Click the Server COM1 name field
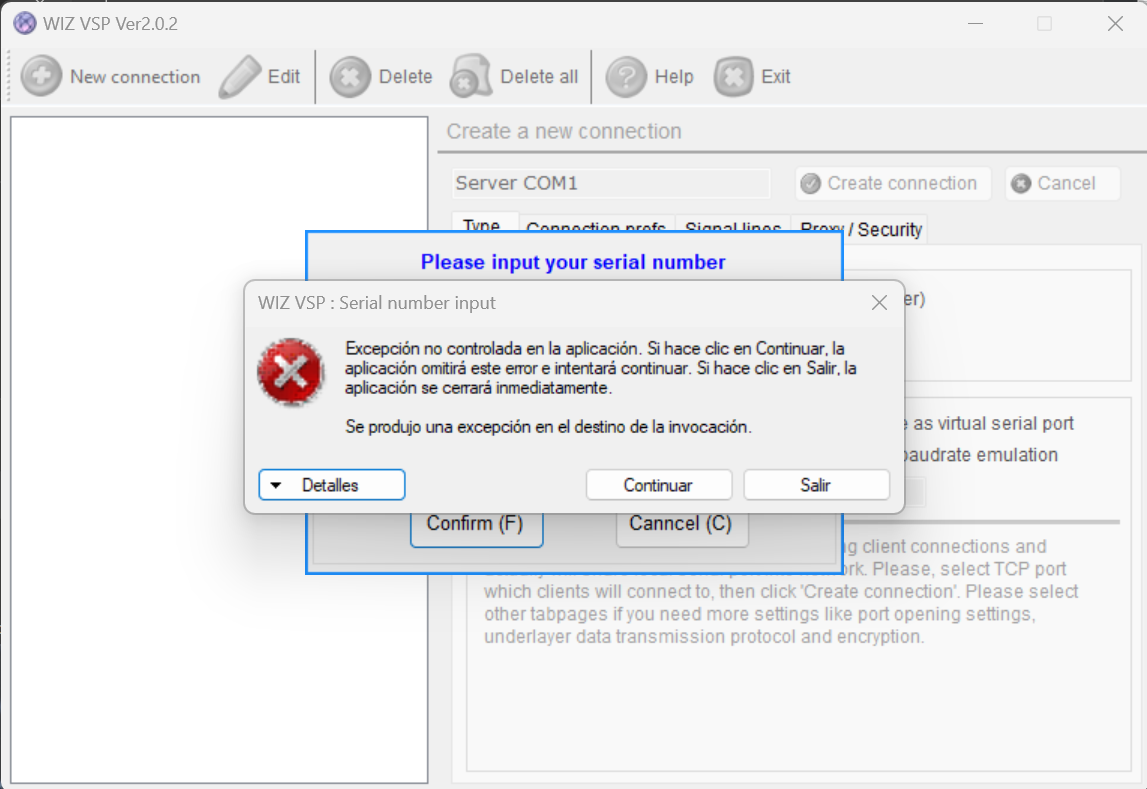This screenshot has height=789, width=1147. pyautogui.click(x=611, y=183)
